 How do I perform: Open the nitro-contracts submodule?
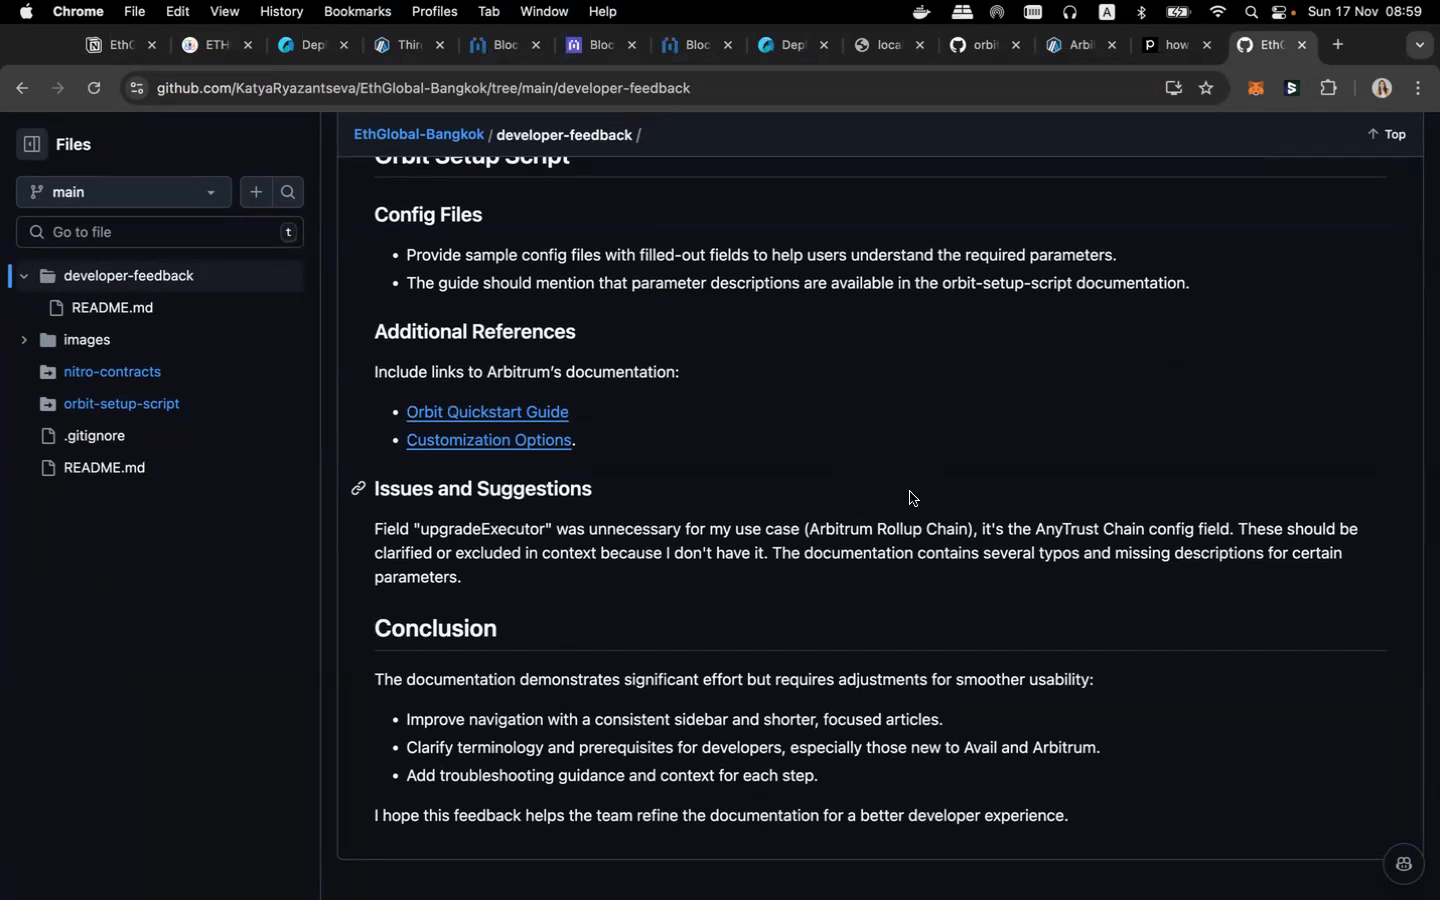tap(112, 372)
